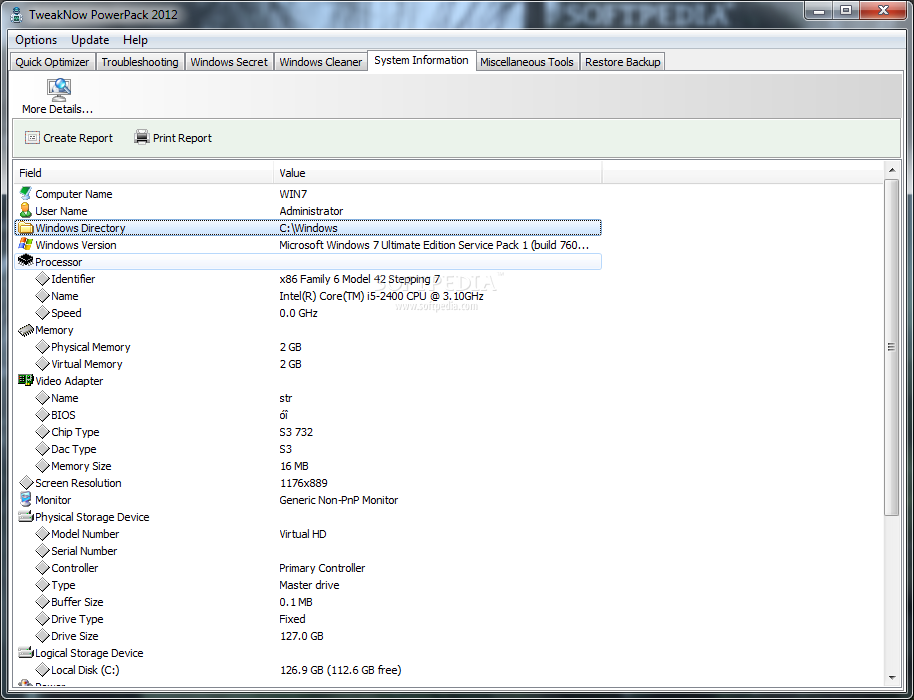Click the Windows Version flag icon
Image resolution: width=914 pixels, height=700 pixels.
click(x=25, y=244)
